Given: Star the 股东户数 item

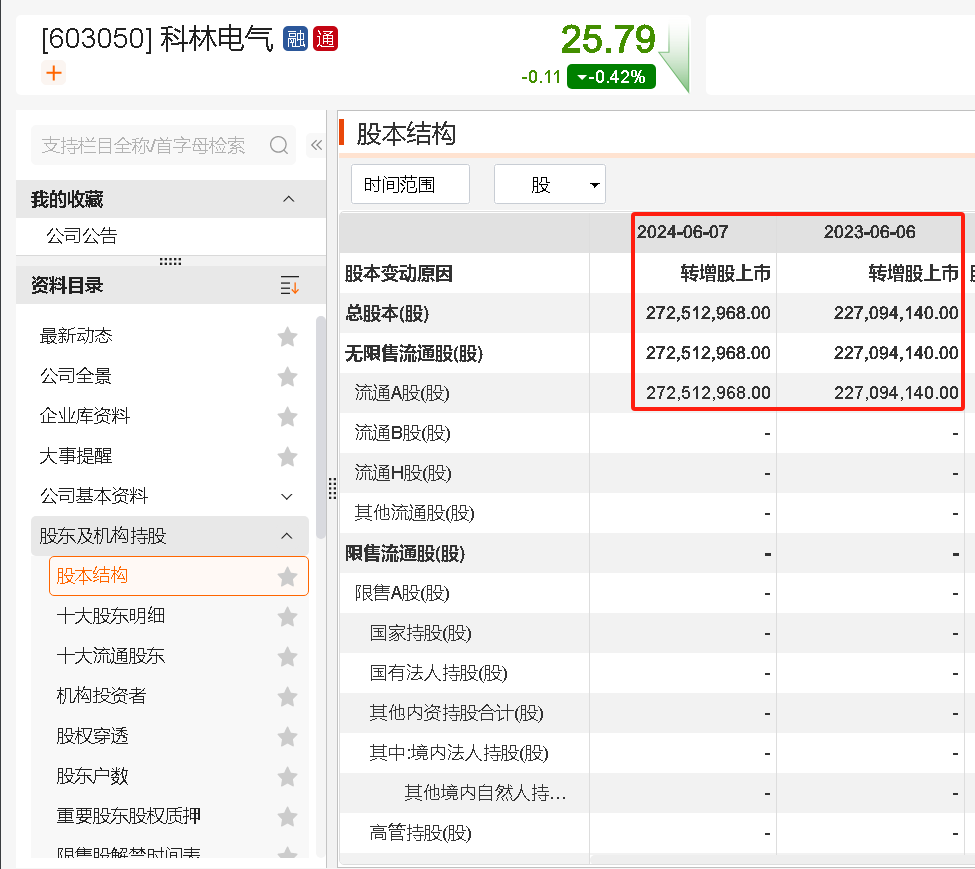Looking at the screenshot, I should click(287, 776).
